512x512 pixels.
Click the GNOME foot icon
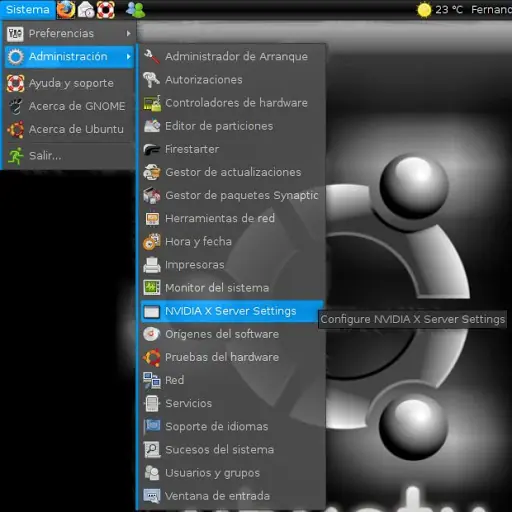click(x=15, y=106)
